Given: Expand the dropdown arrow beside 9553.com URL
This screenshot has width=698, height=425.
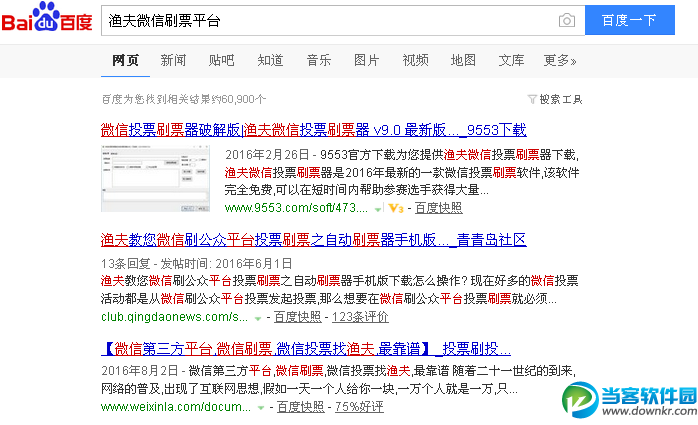Looking at the screenshot, I should point(377,209).
